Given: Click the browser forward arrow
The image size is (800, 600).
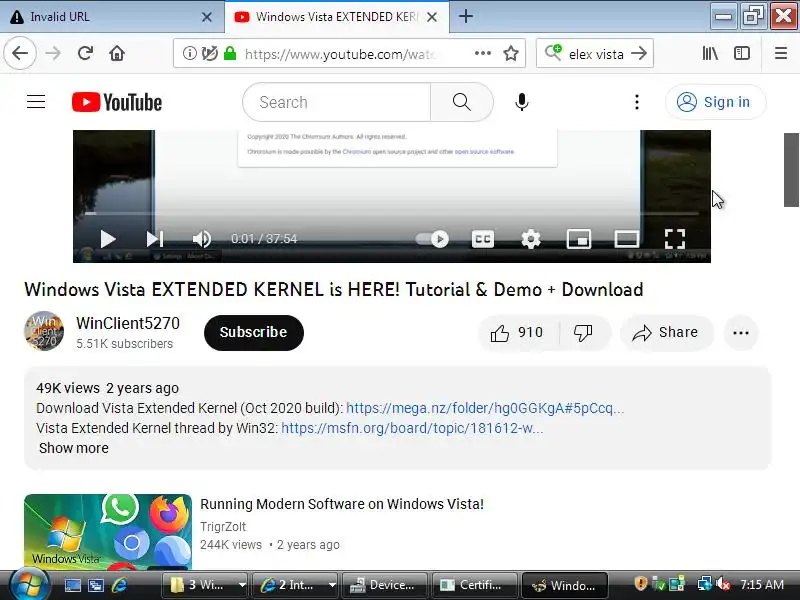Looking at the screenshot, I should point(53,53).
